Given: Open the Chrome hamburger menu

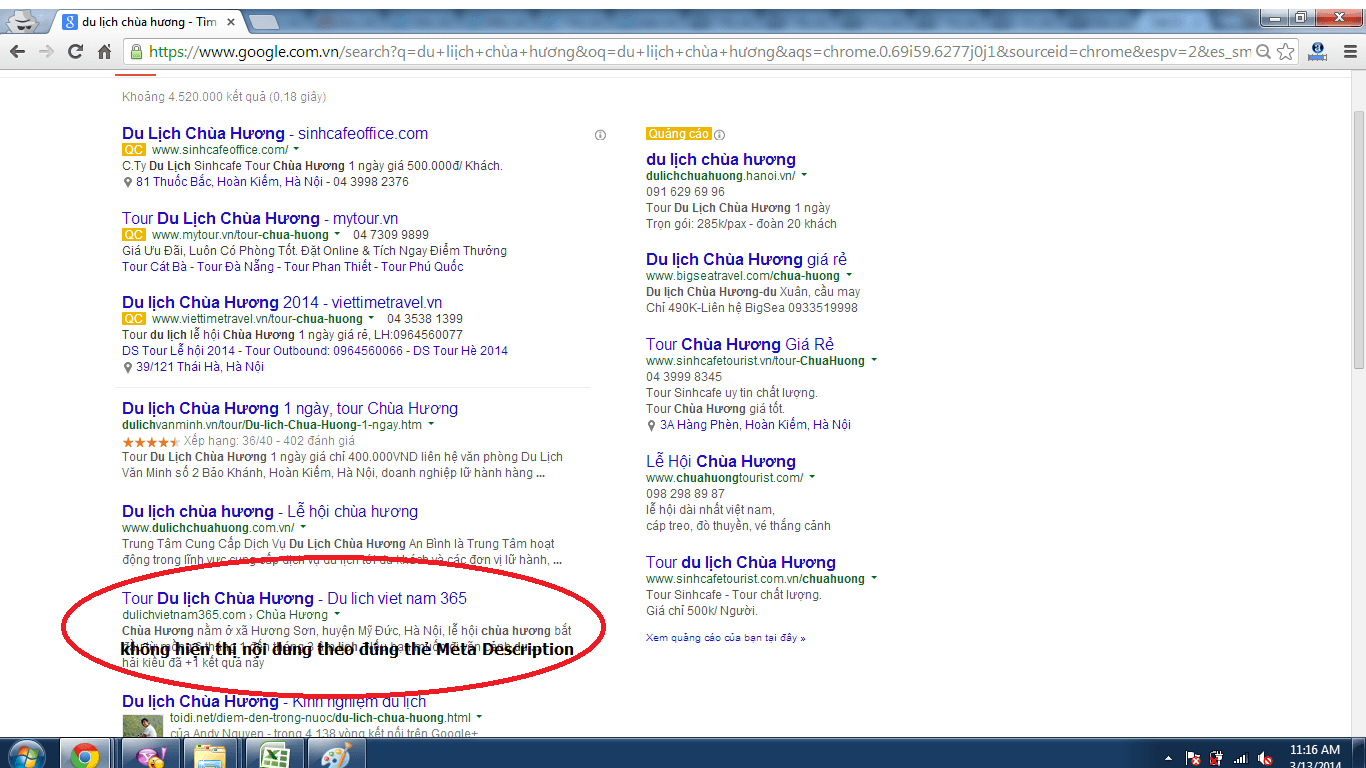Looking at the screenshot, I should [x=1350, y=52].
